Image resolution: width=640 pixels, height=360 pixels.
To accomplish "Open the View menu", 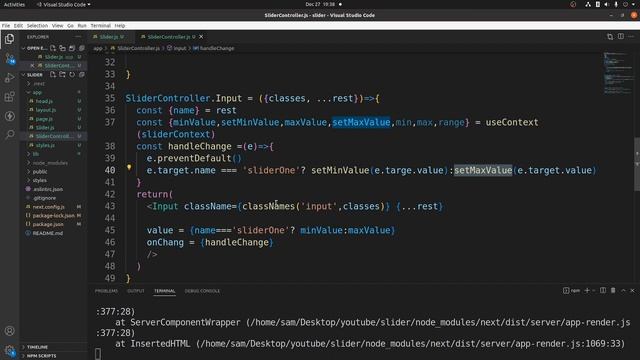I will pos(57,25).
